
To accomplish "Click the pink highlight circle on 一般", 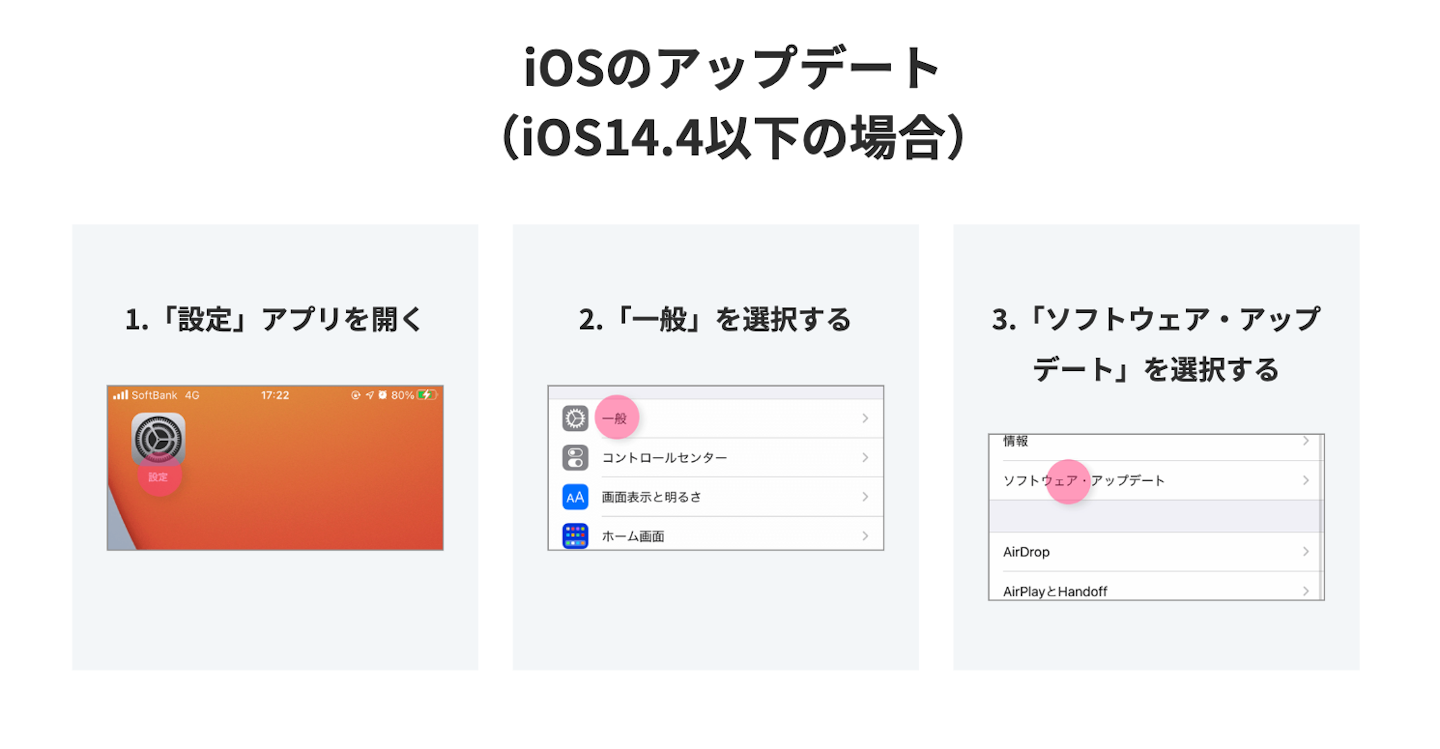I will tap(617, 418).
